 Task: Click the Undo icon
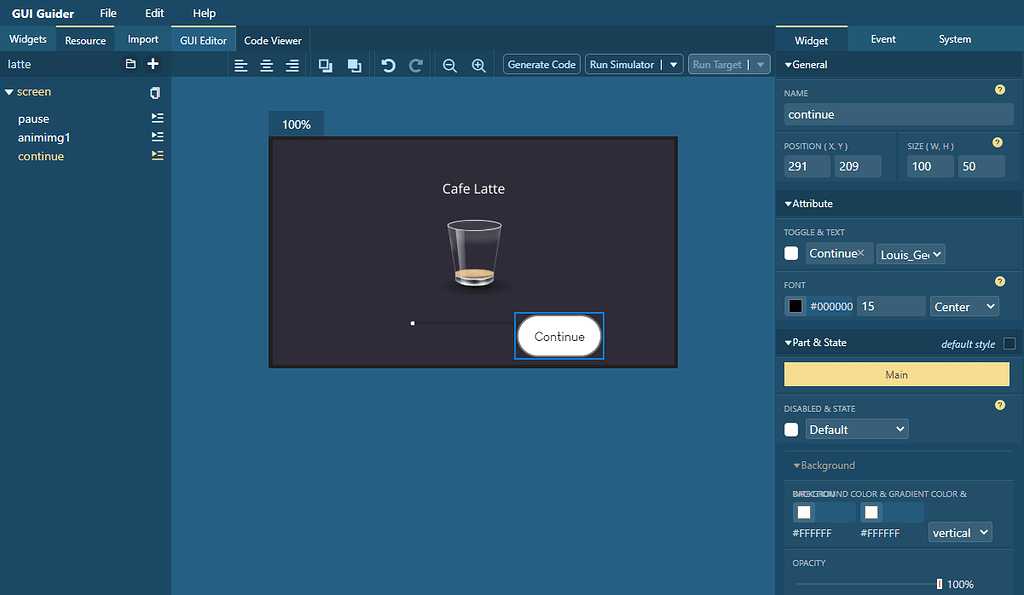[389, 64]
